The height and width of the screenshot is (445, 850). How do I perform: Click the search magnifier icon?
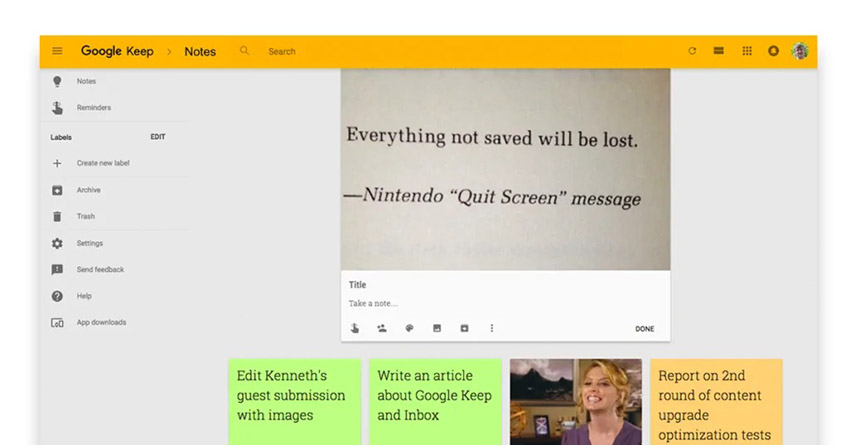point(244,50)
